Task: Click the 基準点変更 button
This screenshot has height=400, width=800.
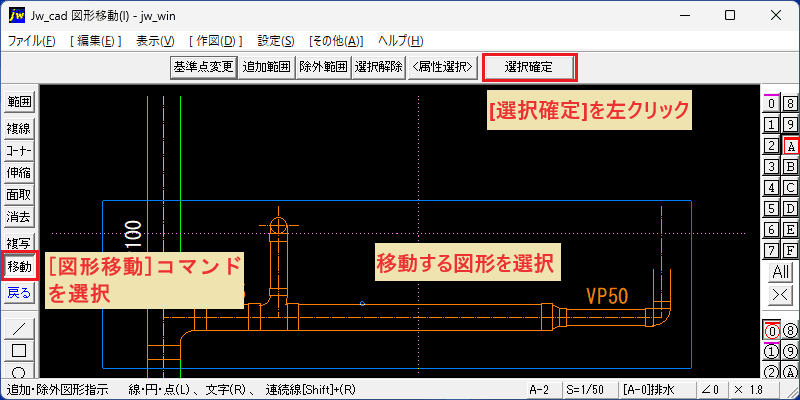Action: point(203,67)
